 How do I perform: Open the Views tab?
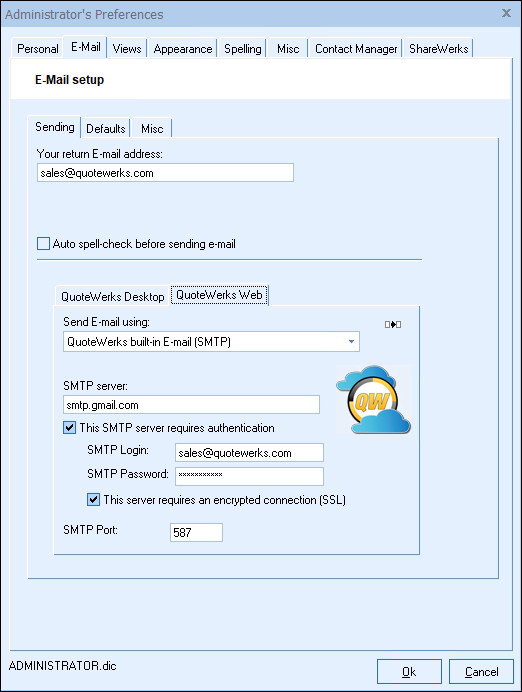[x=127, y=49]
